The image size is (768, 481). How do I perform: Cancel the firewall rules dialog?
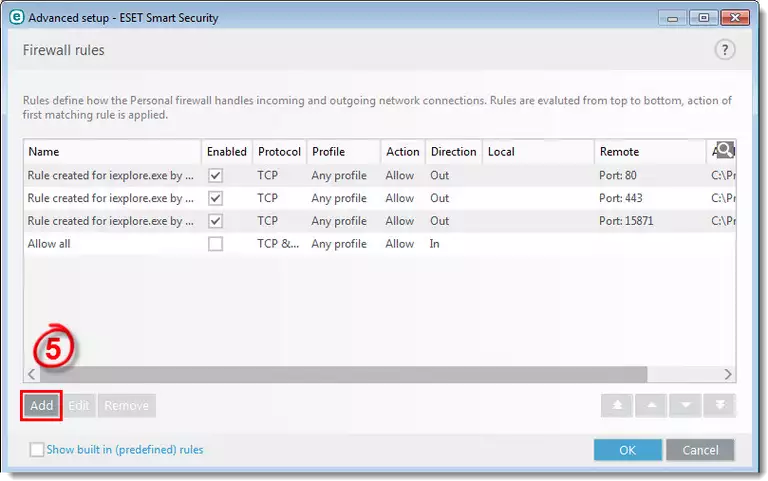[x=700, y=450]
